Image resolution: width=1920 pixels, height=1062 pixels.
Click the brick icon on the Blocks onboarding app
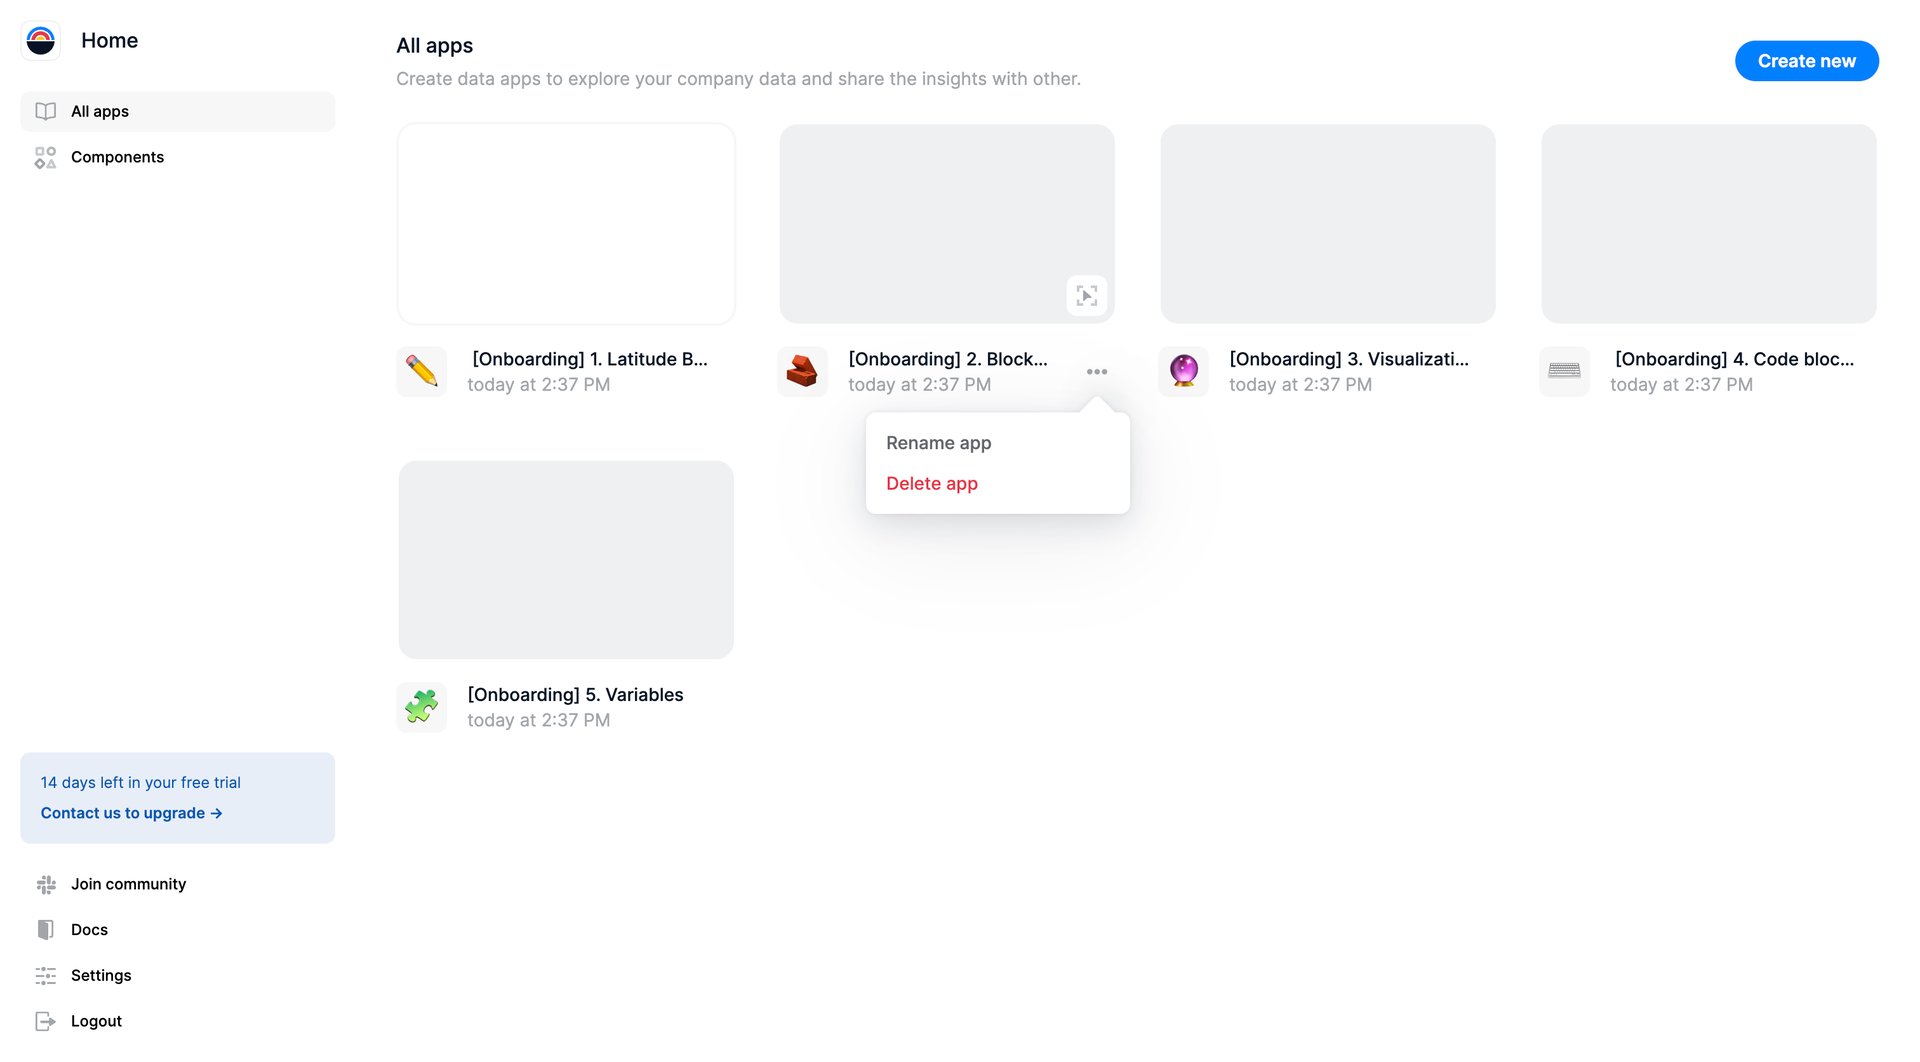pyautogui.click(x=802, y=371)
